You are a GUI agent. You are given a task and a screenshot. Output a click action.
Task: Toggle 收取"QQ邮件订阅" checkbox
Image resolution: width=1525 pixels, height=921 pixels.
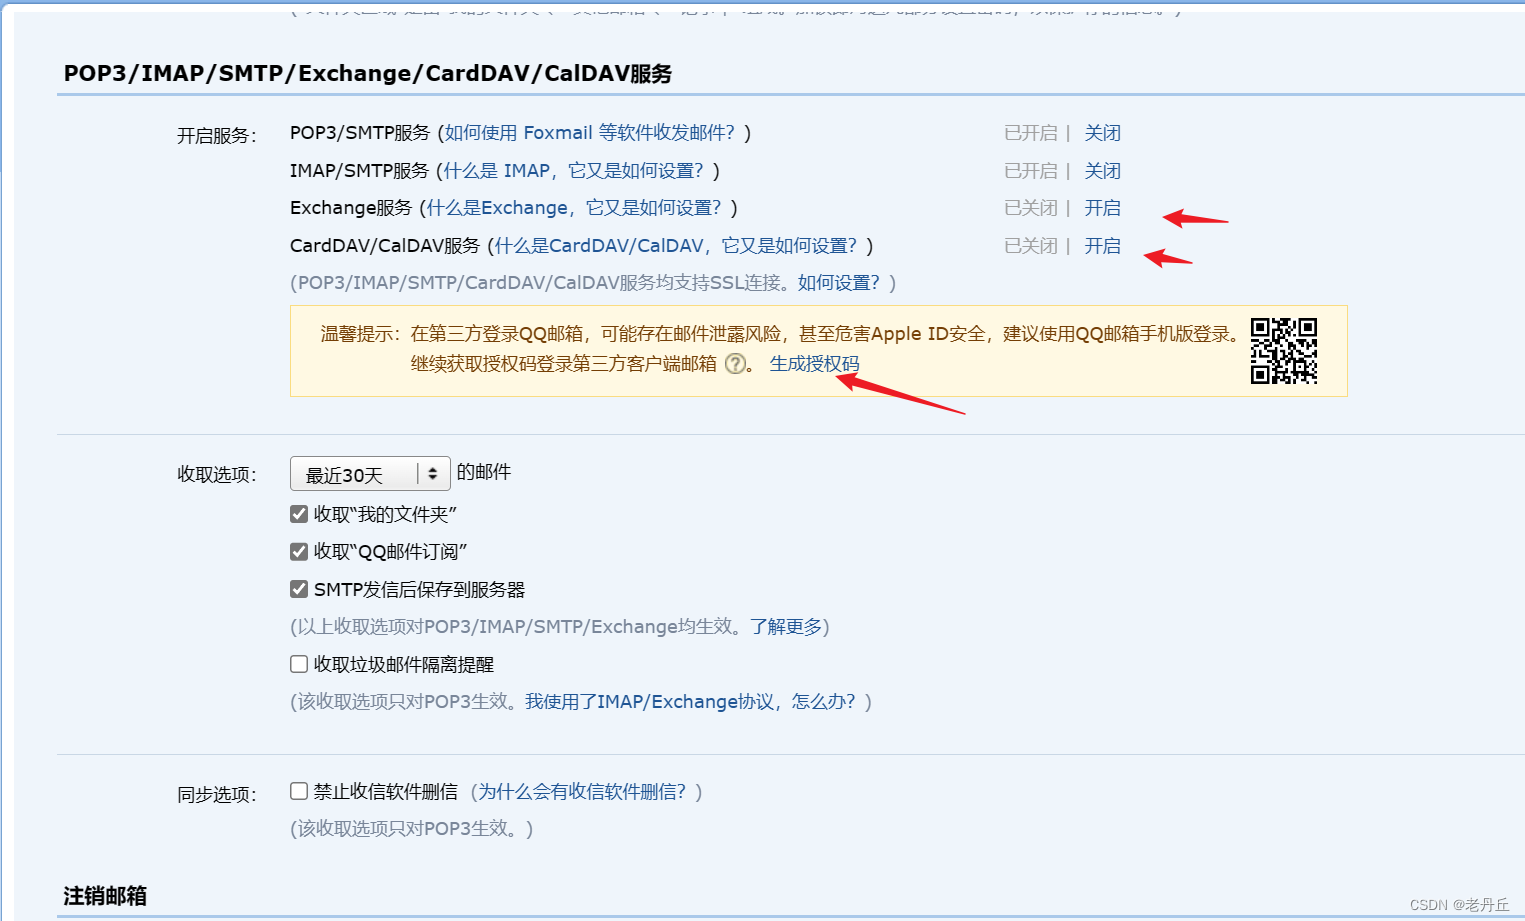(299, 552)
